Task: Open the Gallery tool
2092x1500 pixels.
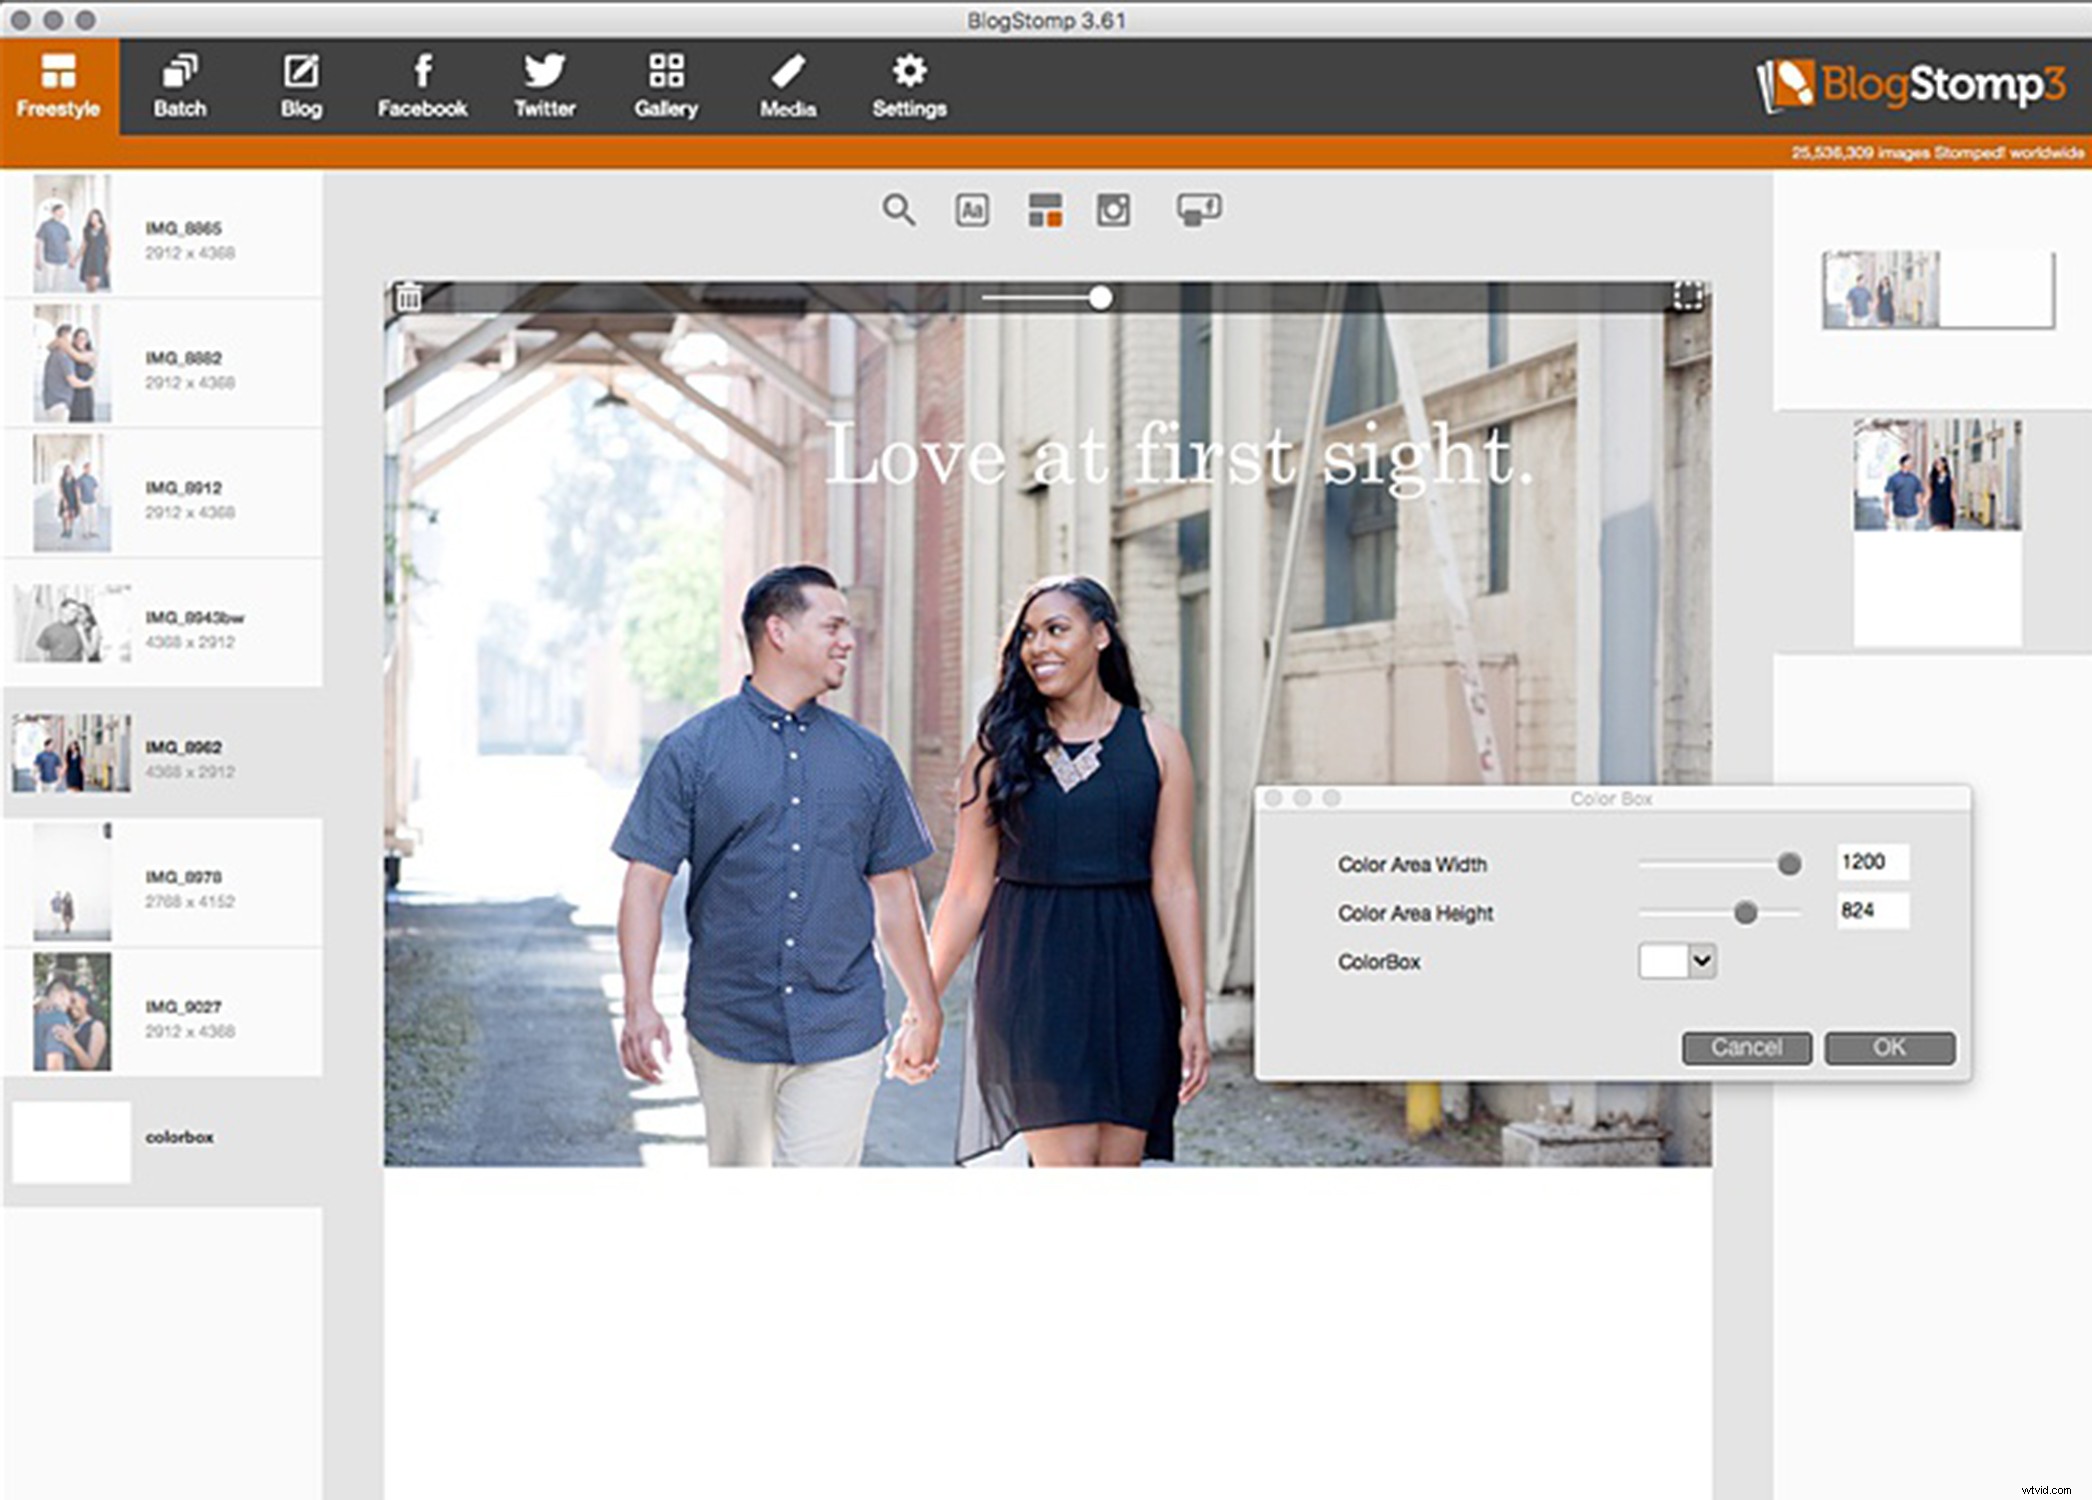Action: (666, 85)
